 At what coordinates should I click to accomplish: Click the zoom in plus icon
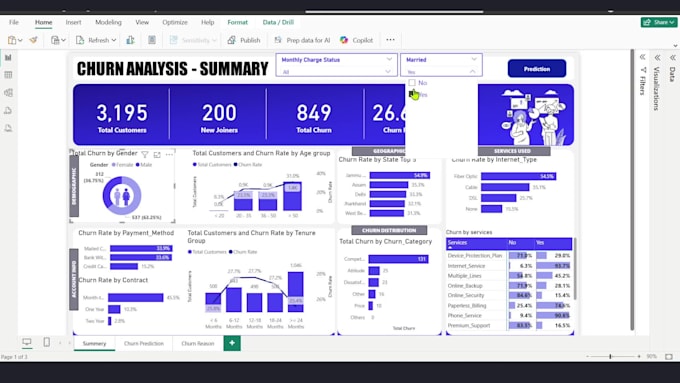click(639, 356)
